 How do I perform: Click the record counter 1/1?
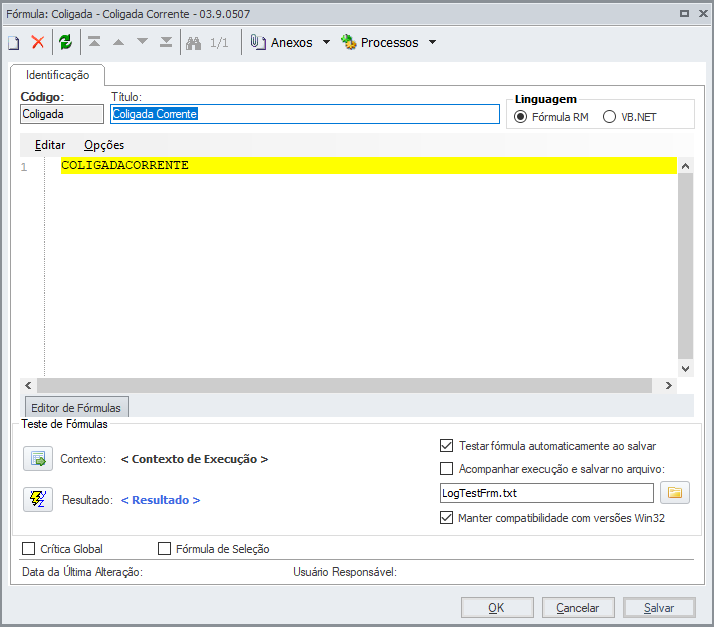219,43
